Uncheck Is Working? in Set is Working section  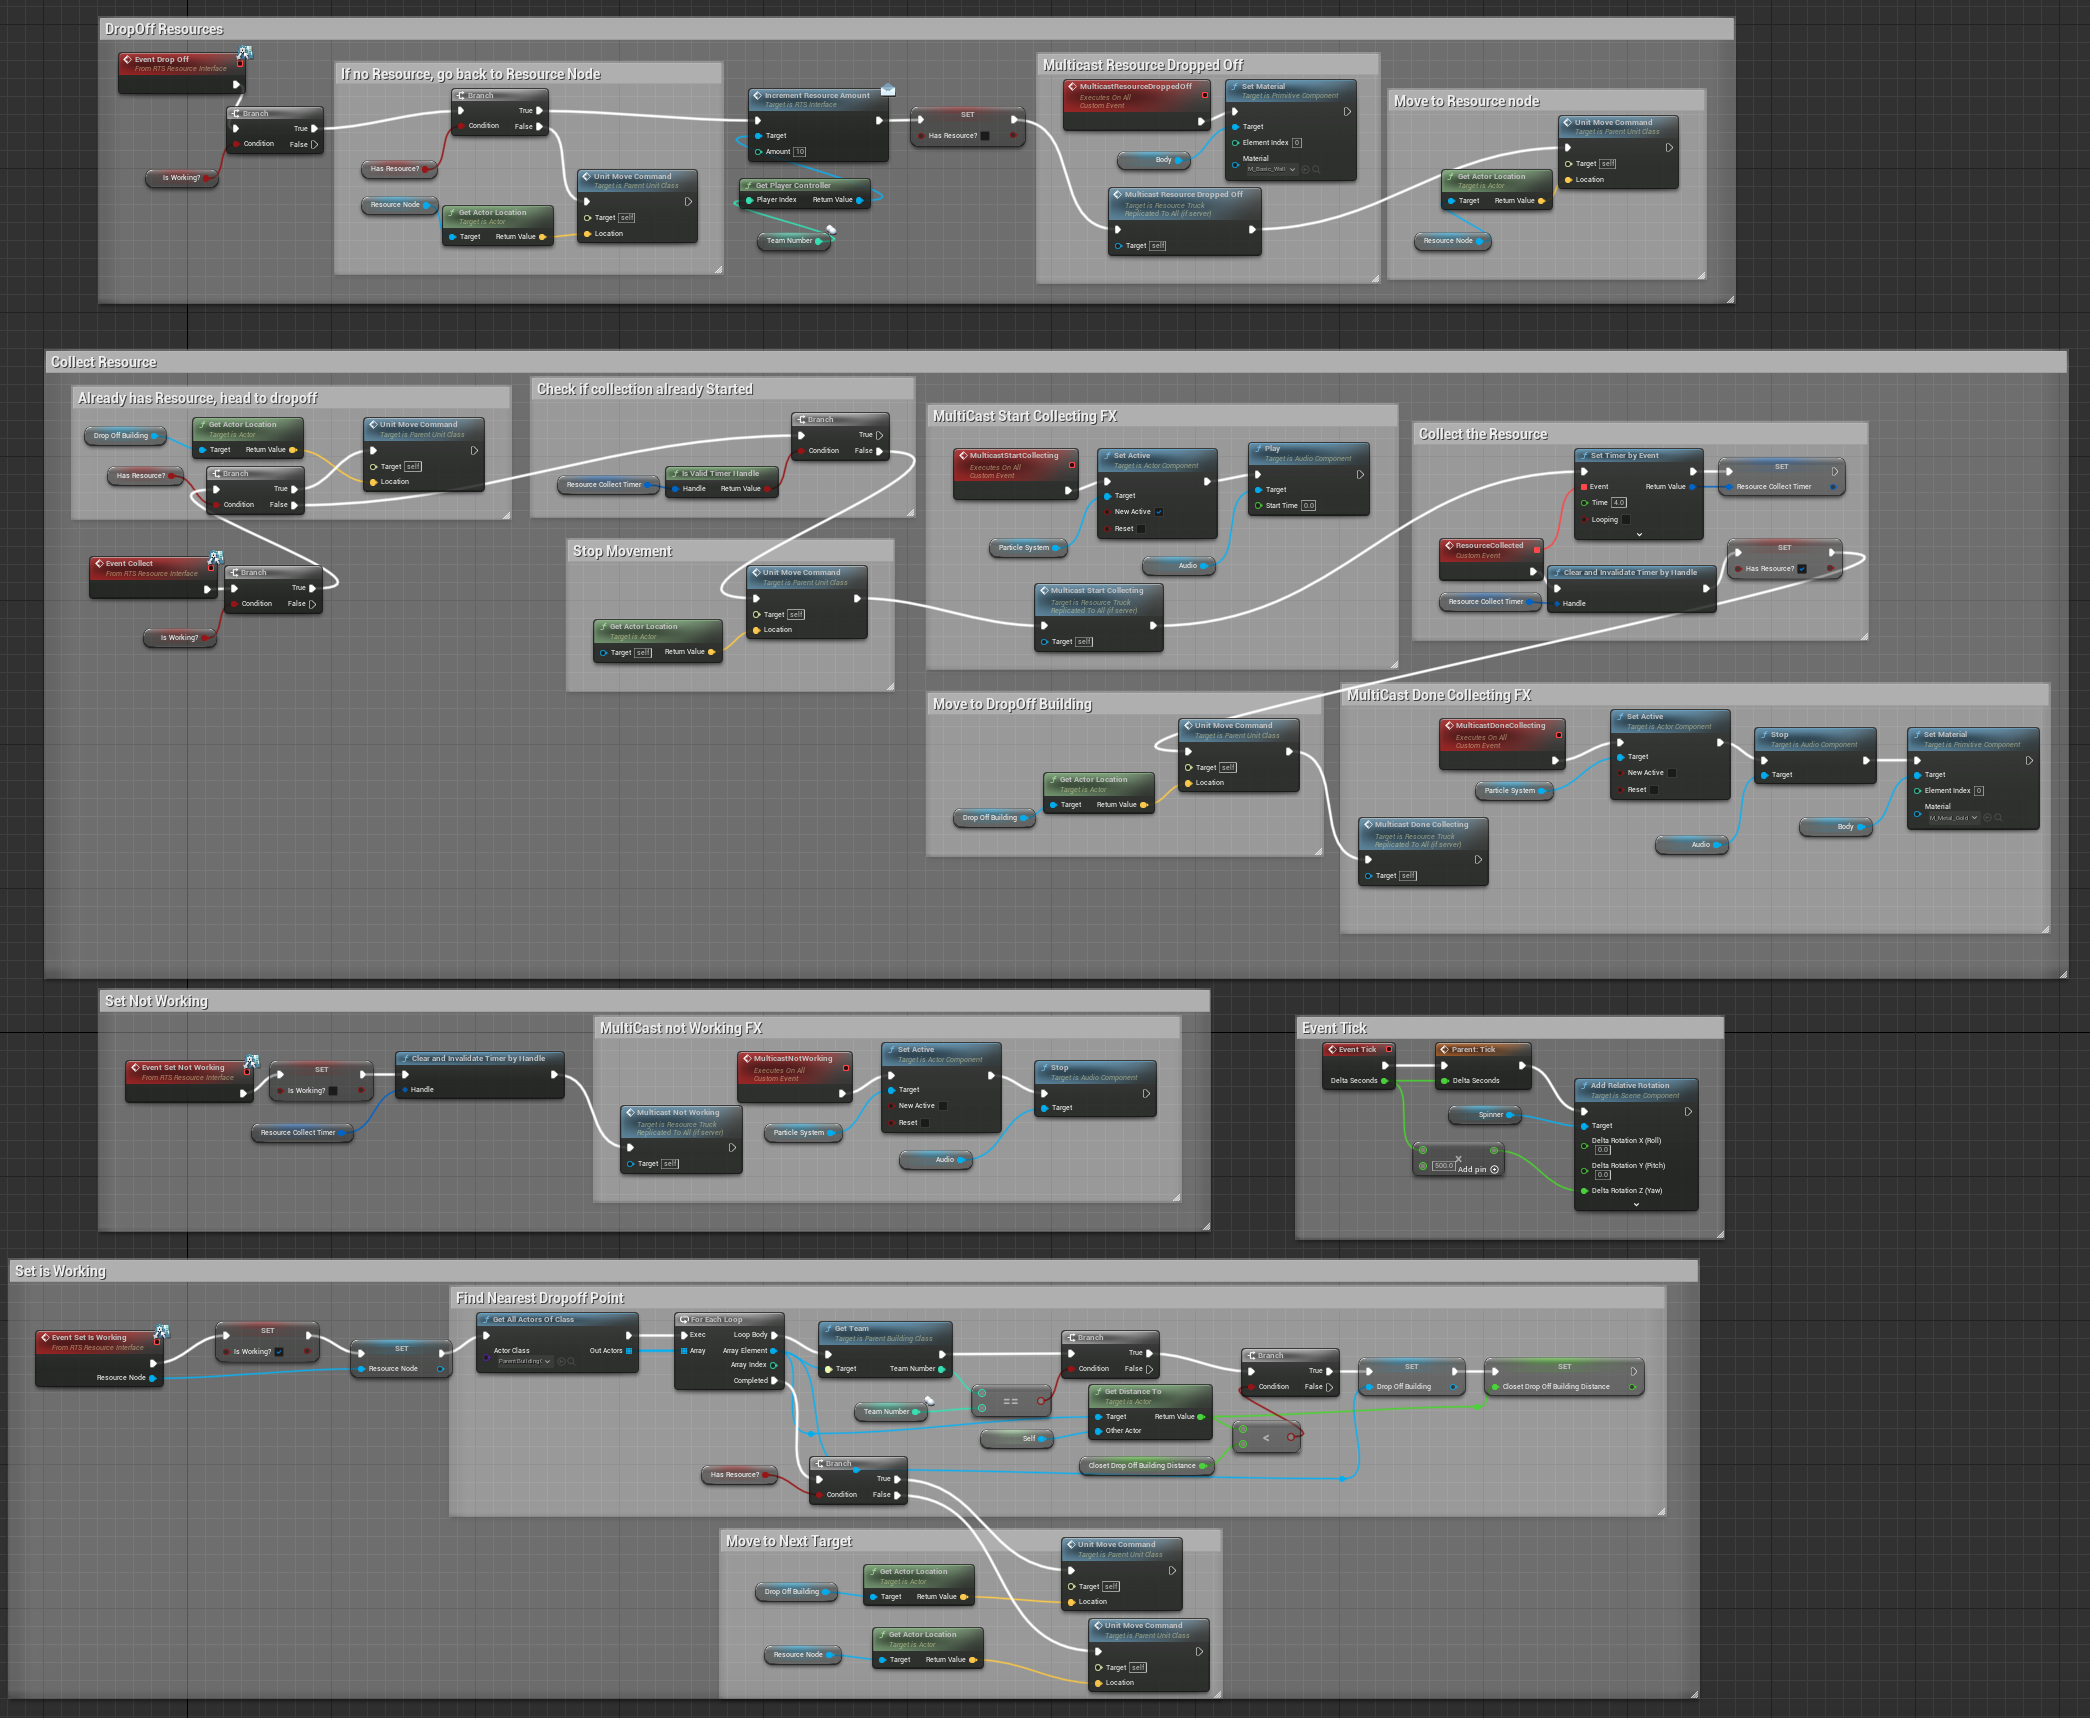click(279, 1352)
